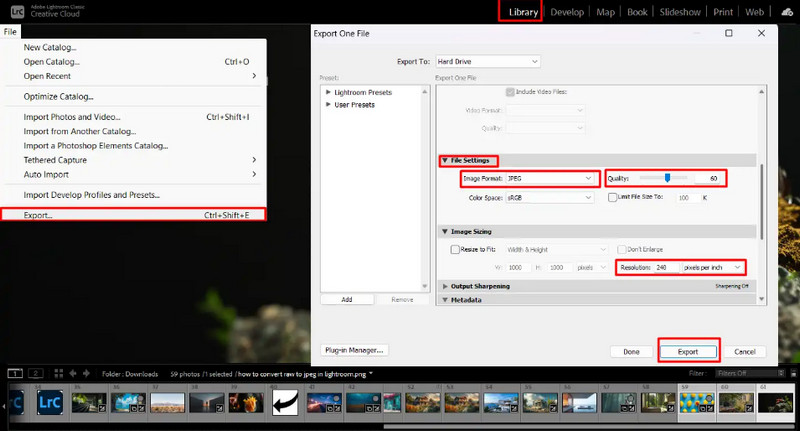Select main window display button 1
This screenshot has width=800, height=431.
click(15, 373)
